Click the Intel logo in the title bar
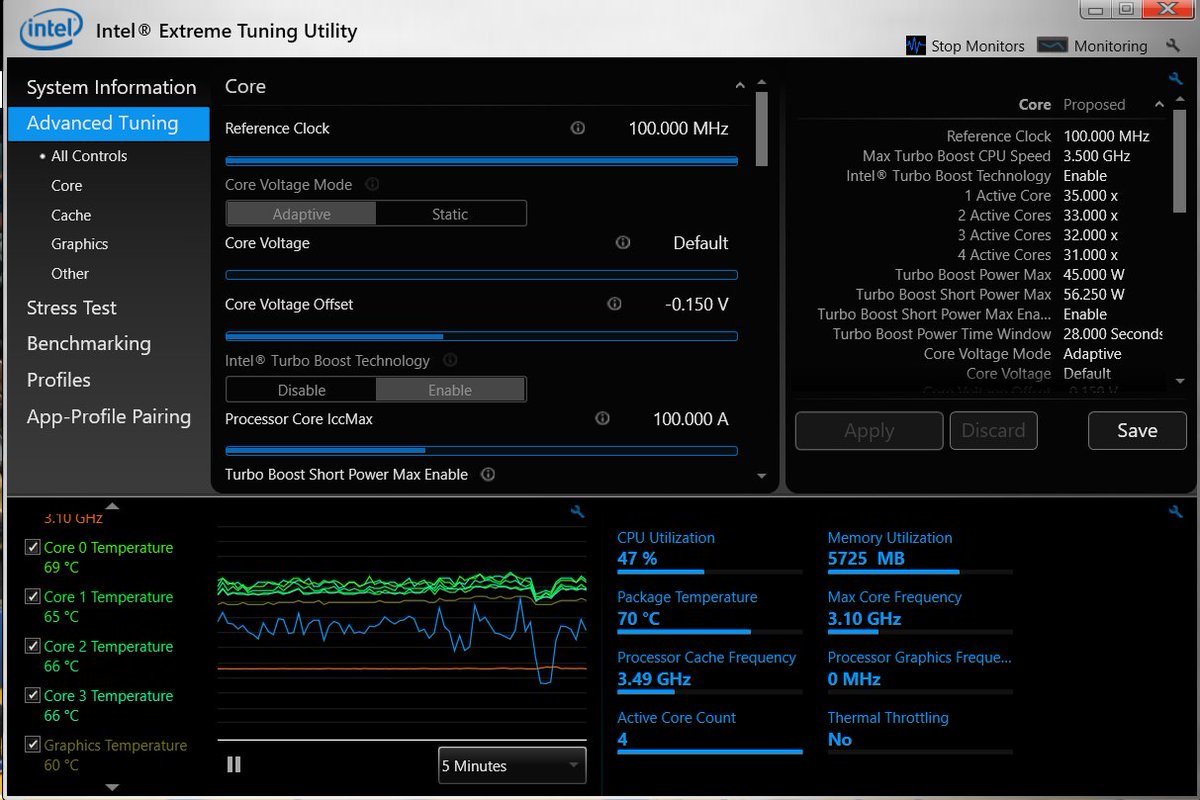The image size is (1200, 800). [x=50, y=30]
